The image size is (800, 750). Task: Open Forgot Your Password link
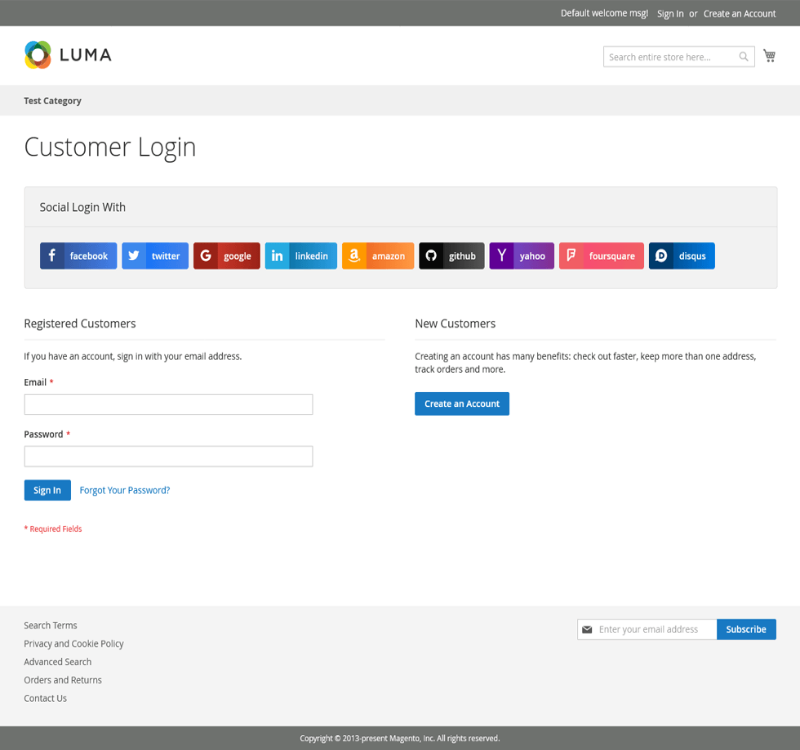(x=124, y=490)
